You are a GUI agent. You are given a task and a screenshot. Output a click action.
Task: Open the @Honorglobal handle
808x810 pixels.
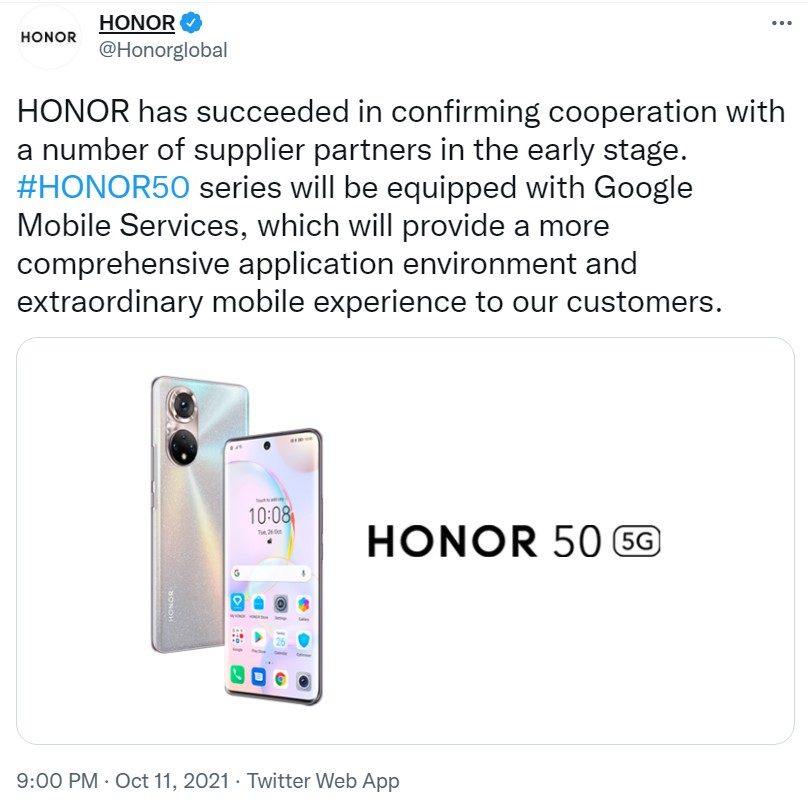[163, 50]
